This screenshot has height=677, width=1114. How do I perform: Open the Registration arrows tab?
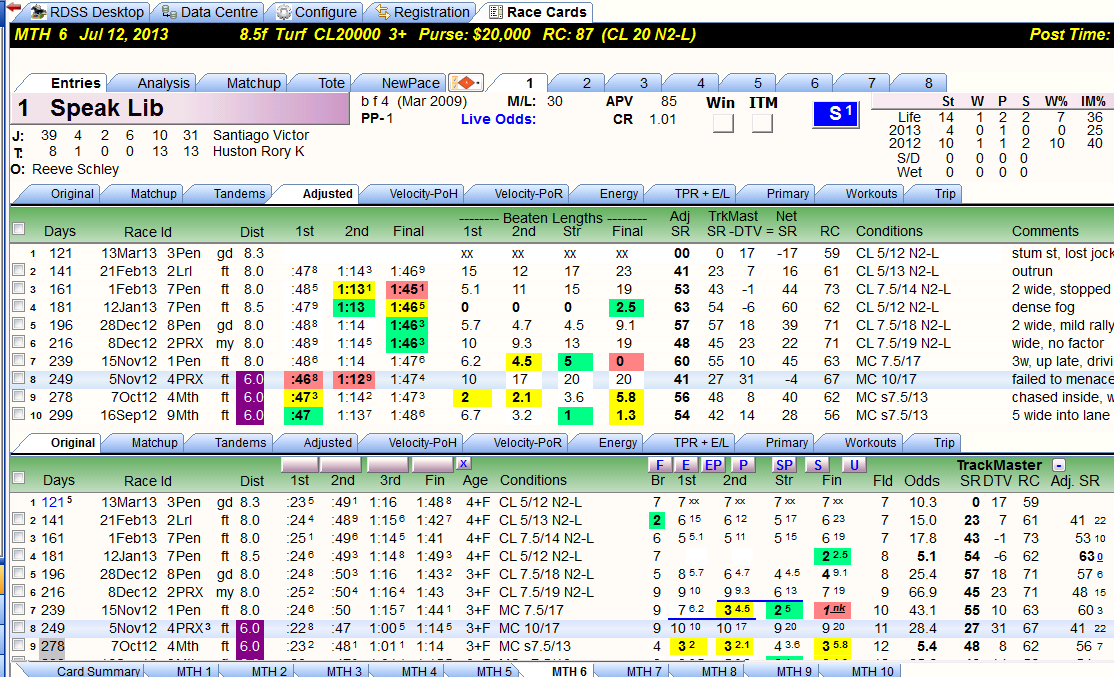(423, 12)
